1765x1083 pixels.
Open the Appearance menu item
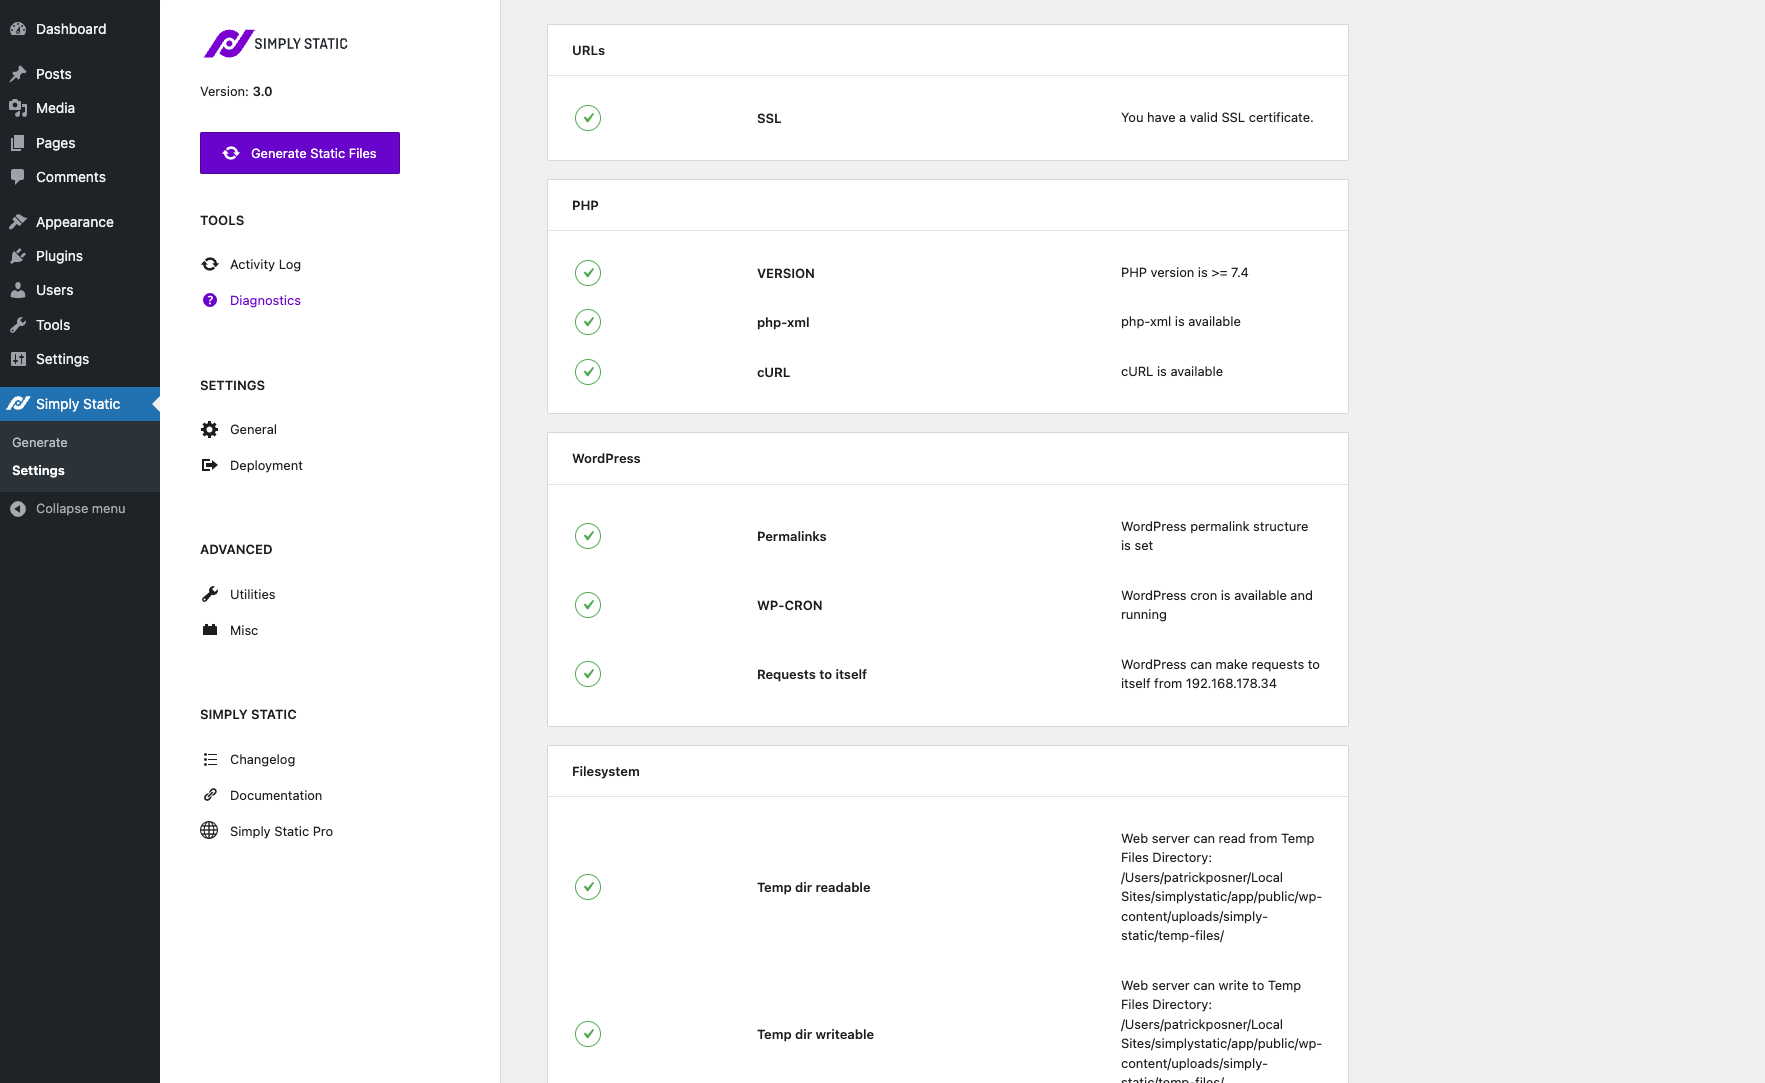click(x=80, y=222)
